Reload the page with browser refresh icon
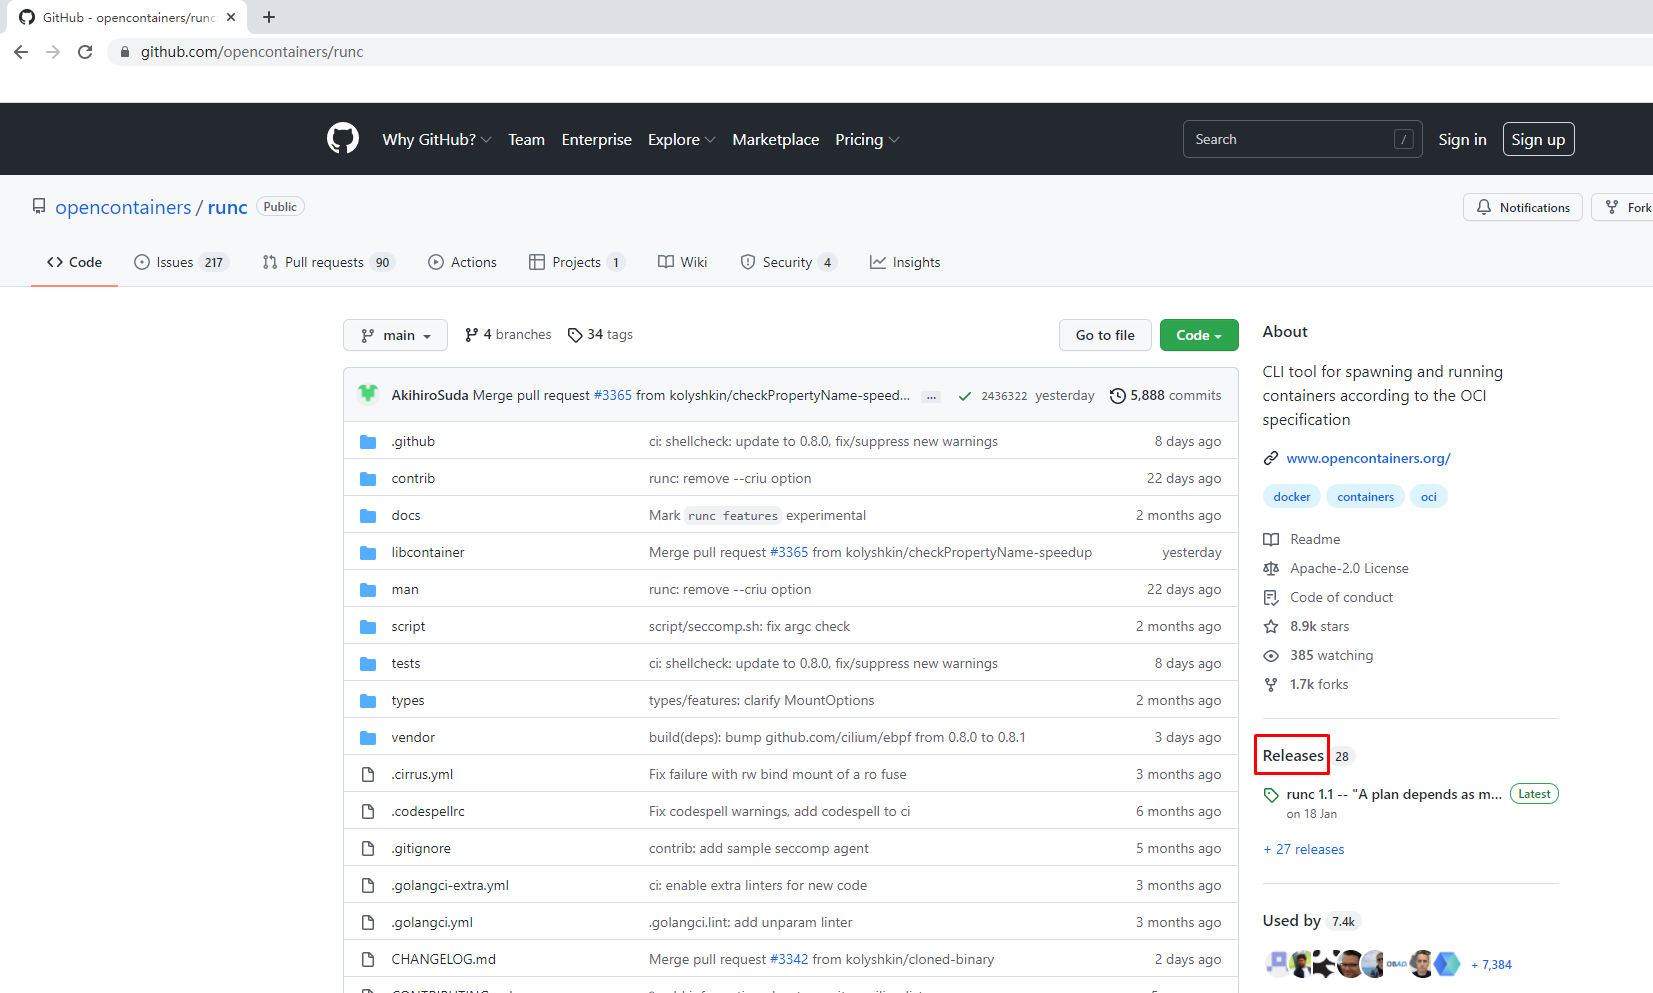Image resolution: width=1653 pixels, height=993 pixels. [x=85, y=52]
